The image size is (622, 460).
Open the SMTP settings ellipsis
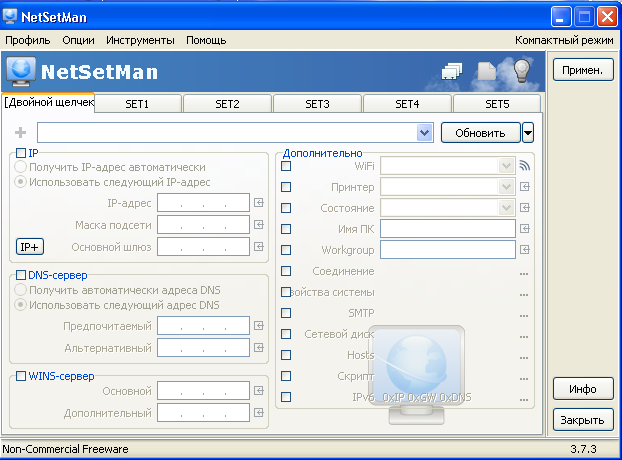[x=524, y=316]
